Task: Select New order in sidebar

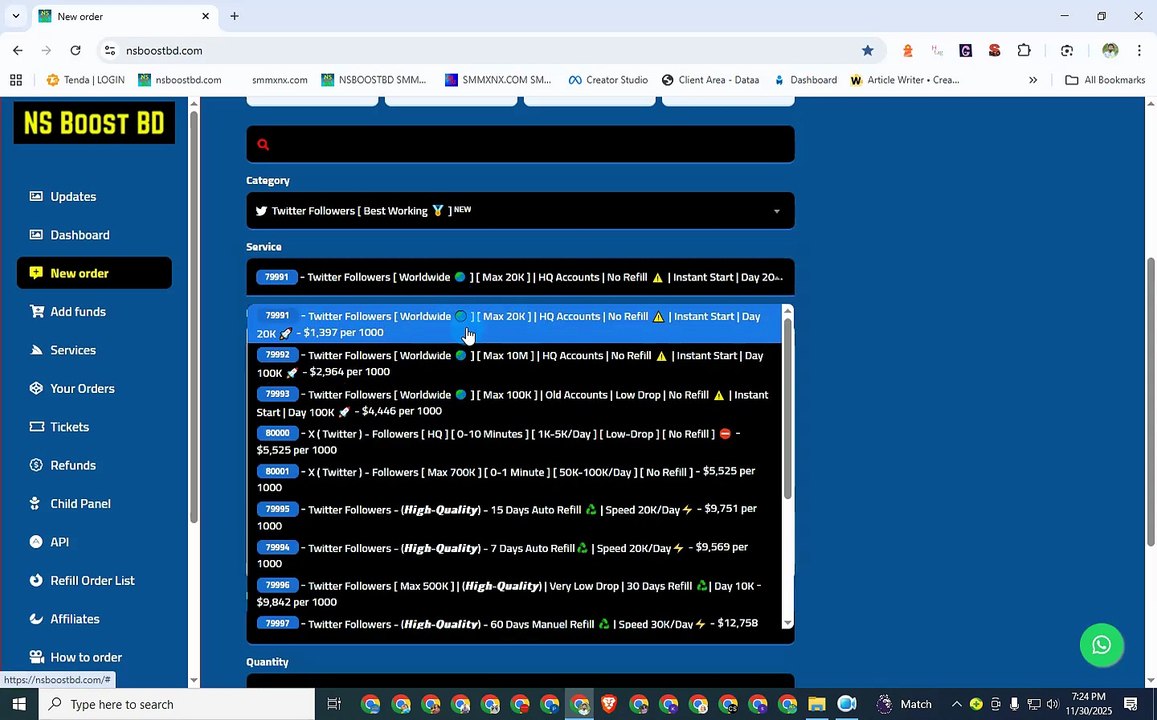Action: point(94,273)
